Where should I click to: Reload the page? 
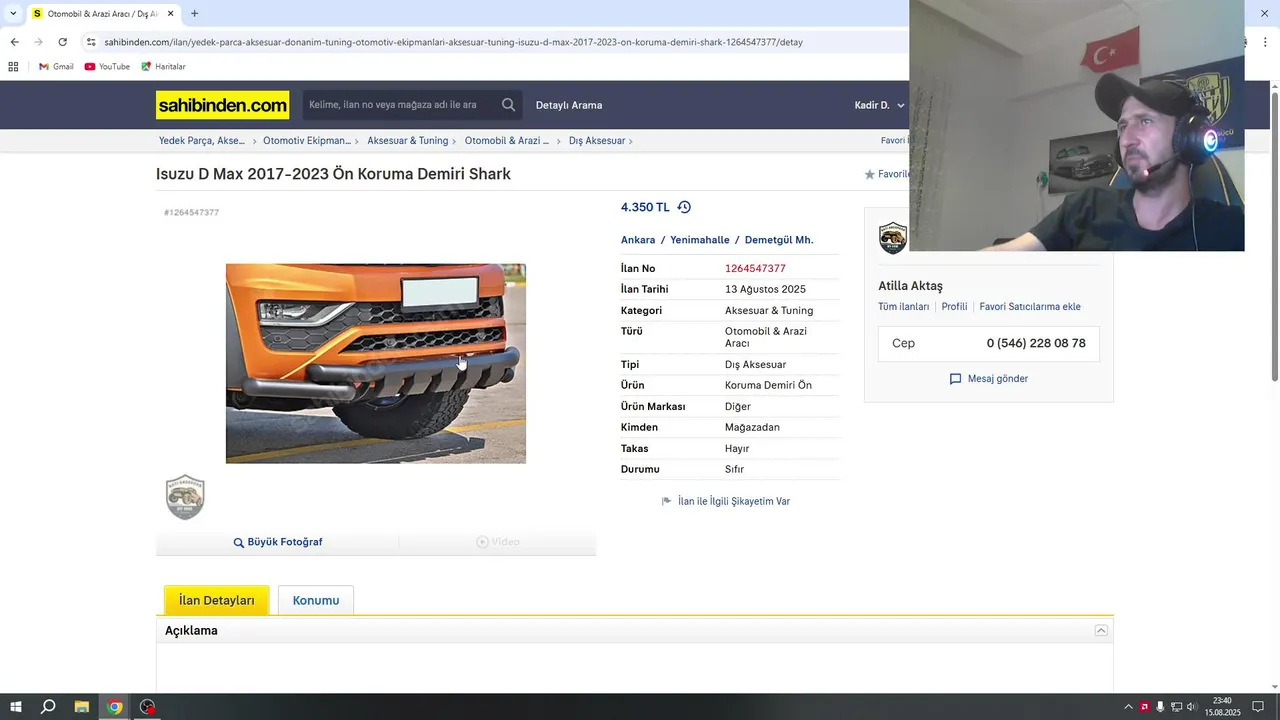[62, 42]
